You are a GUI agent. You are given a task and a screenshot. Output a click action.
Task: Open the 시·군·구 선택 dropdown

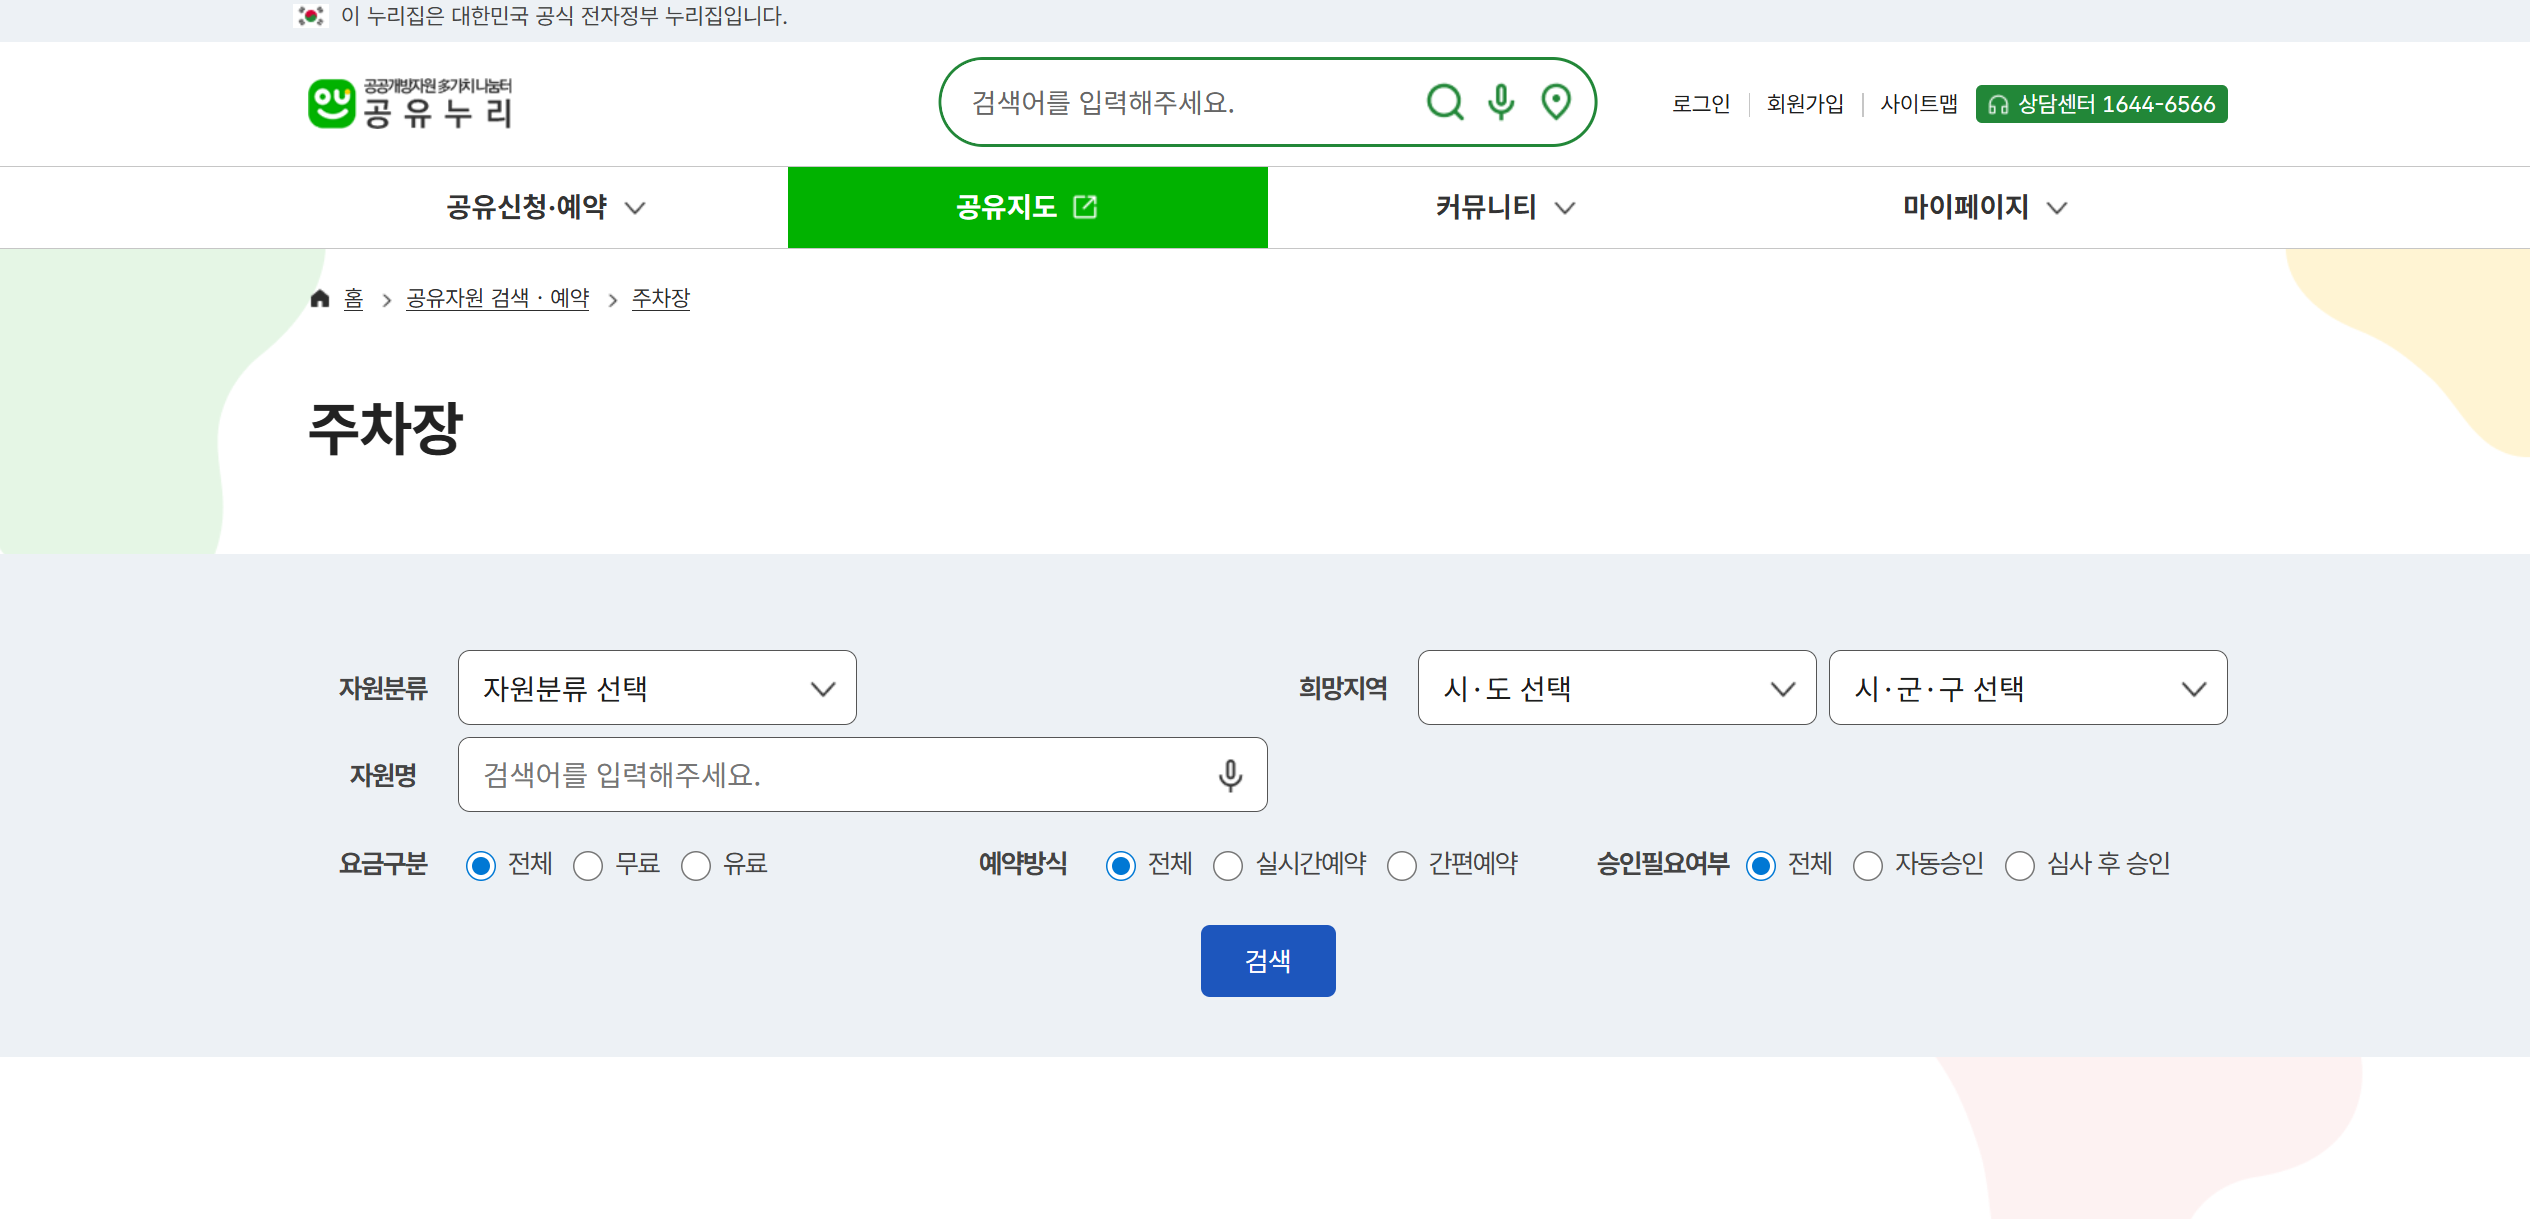tap(2027, 688)
